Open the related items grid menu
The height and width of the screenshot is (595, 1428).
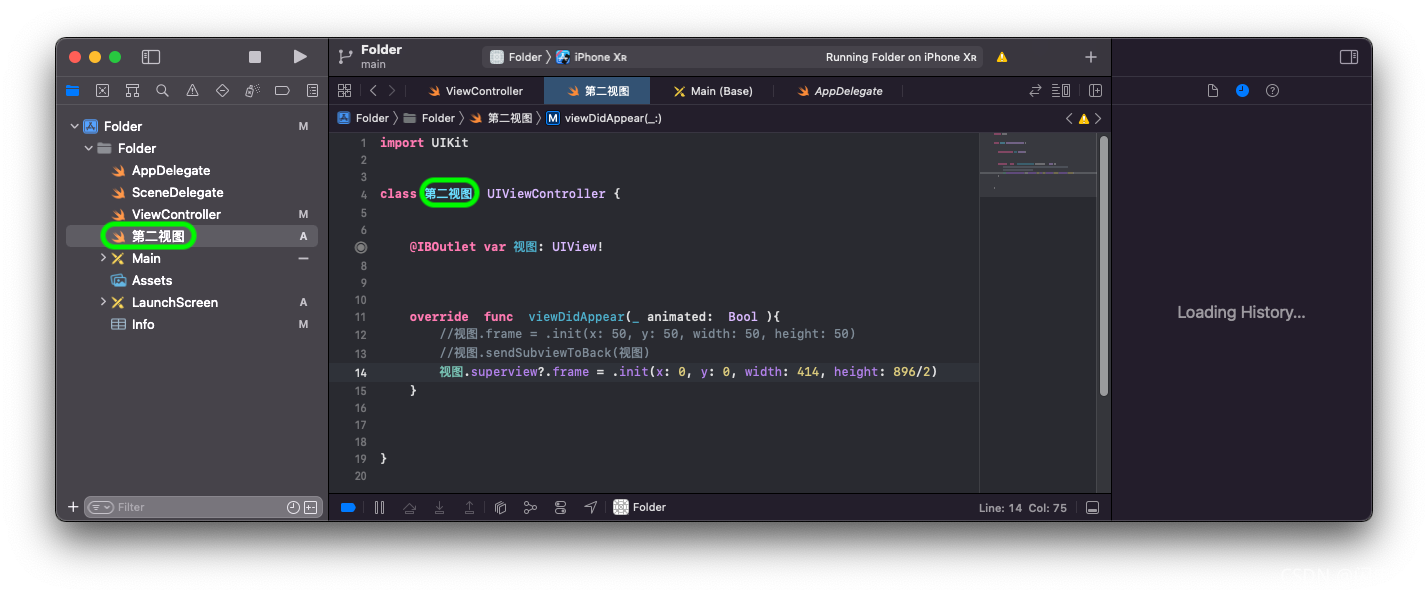pyautogui.click(x=345, y=91)
